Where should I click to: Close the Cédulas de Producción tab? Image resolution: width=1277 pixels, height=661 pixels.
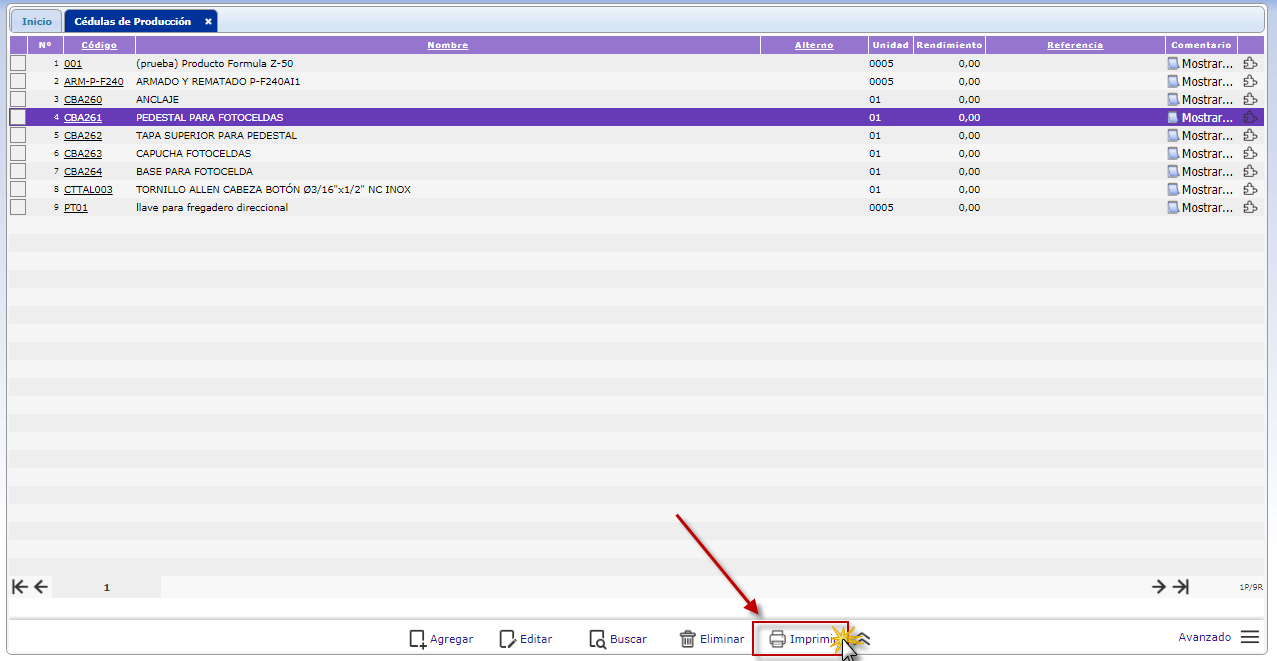coord(208,21)
